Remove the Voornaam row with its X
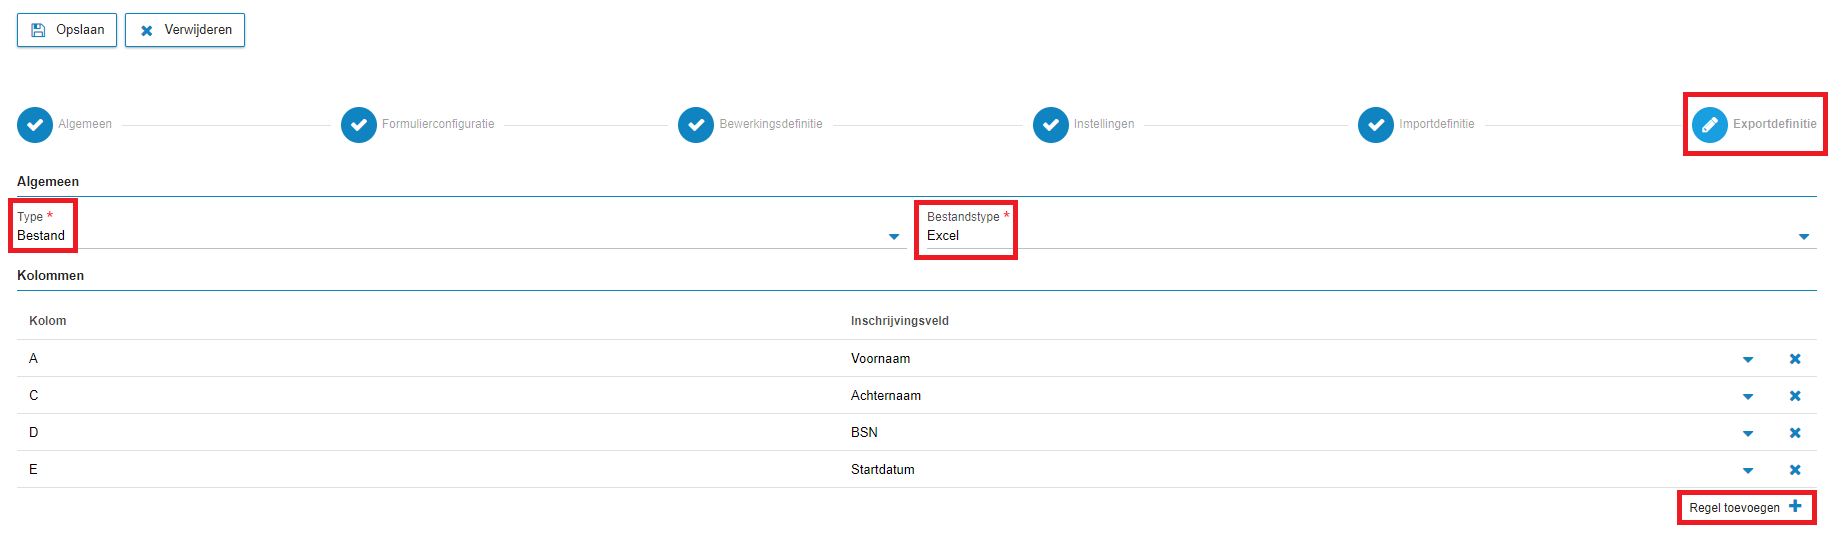This screenshot has width=1829, height=533. [x=1795, y=359]
